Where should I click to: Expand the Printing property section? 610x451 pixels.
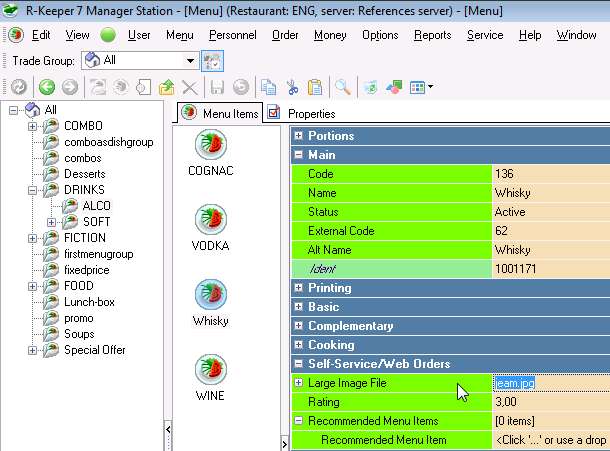pos(298,288)
